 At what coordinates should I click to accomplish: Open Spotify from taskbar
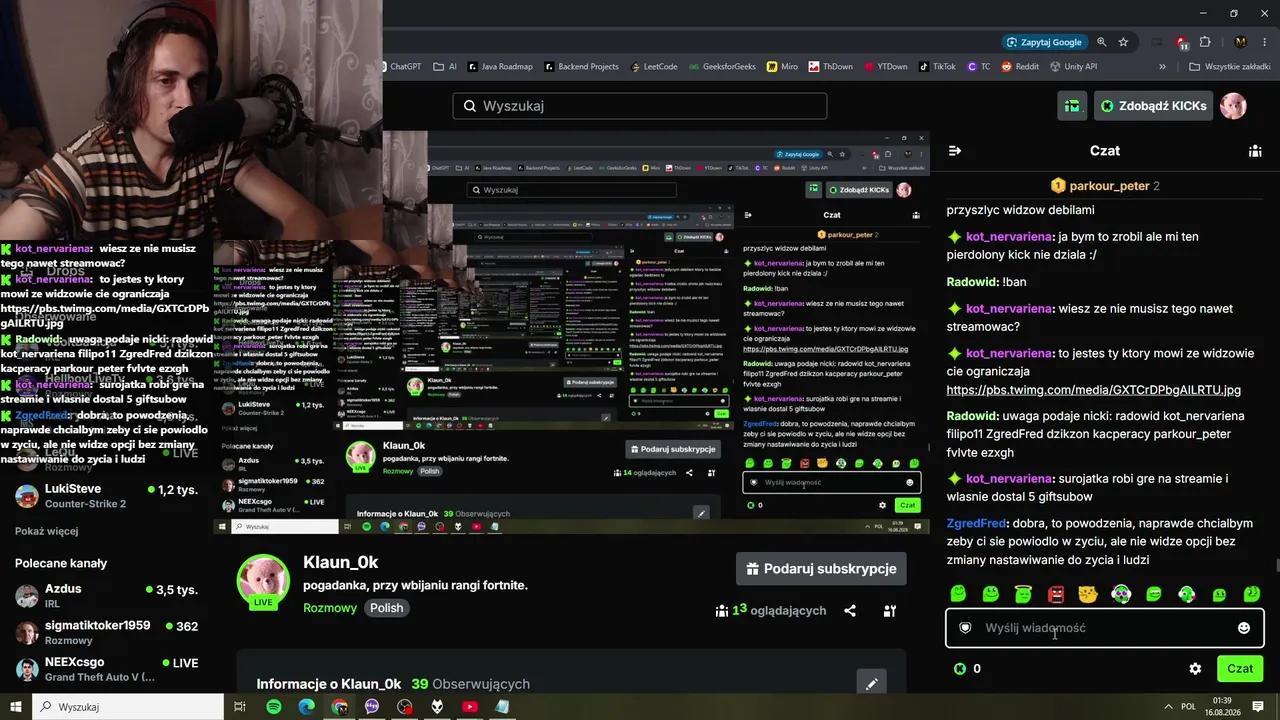tap(274, 707)
